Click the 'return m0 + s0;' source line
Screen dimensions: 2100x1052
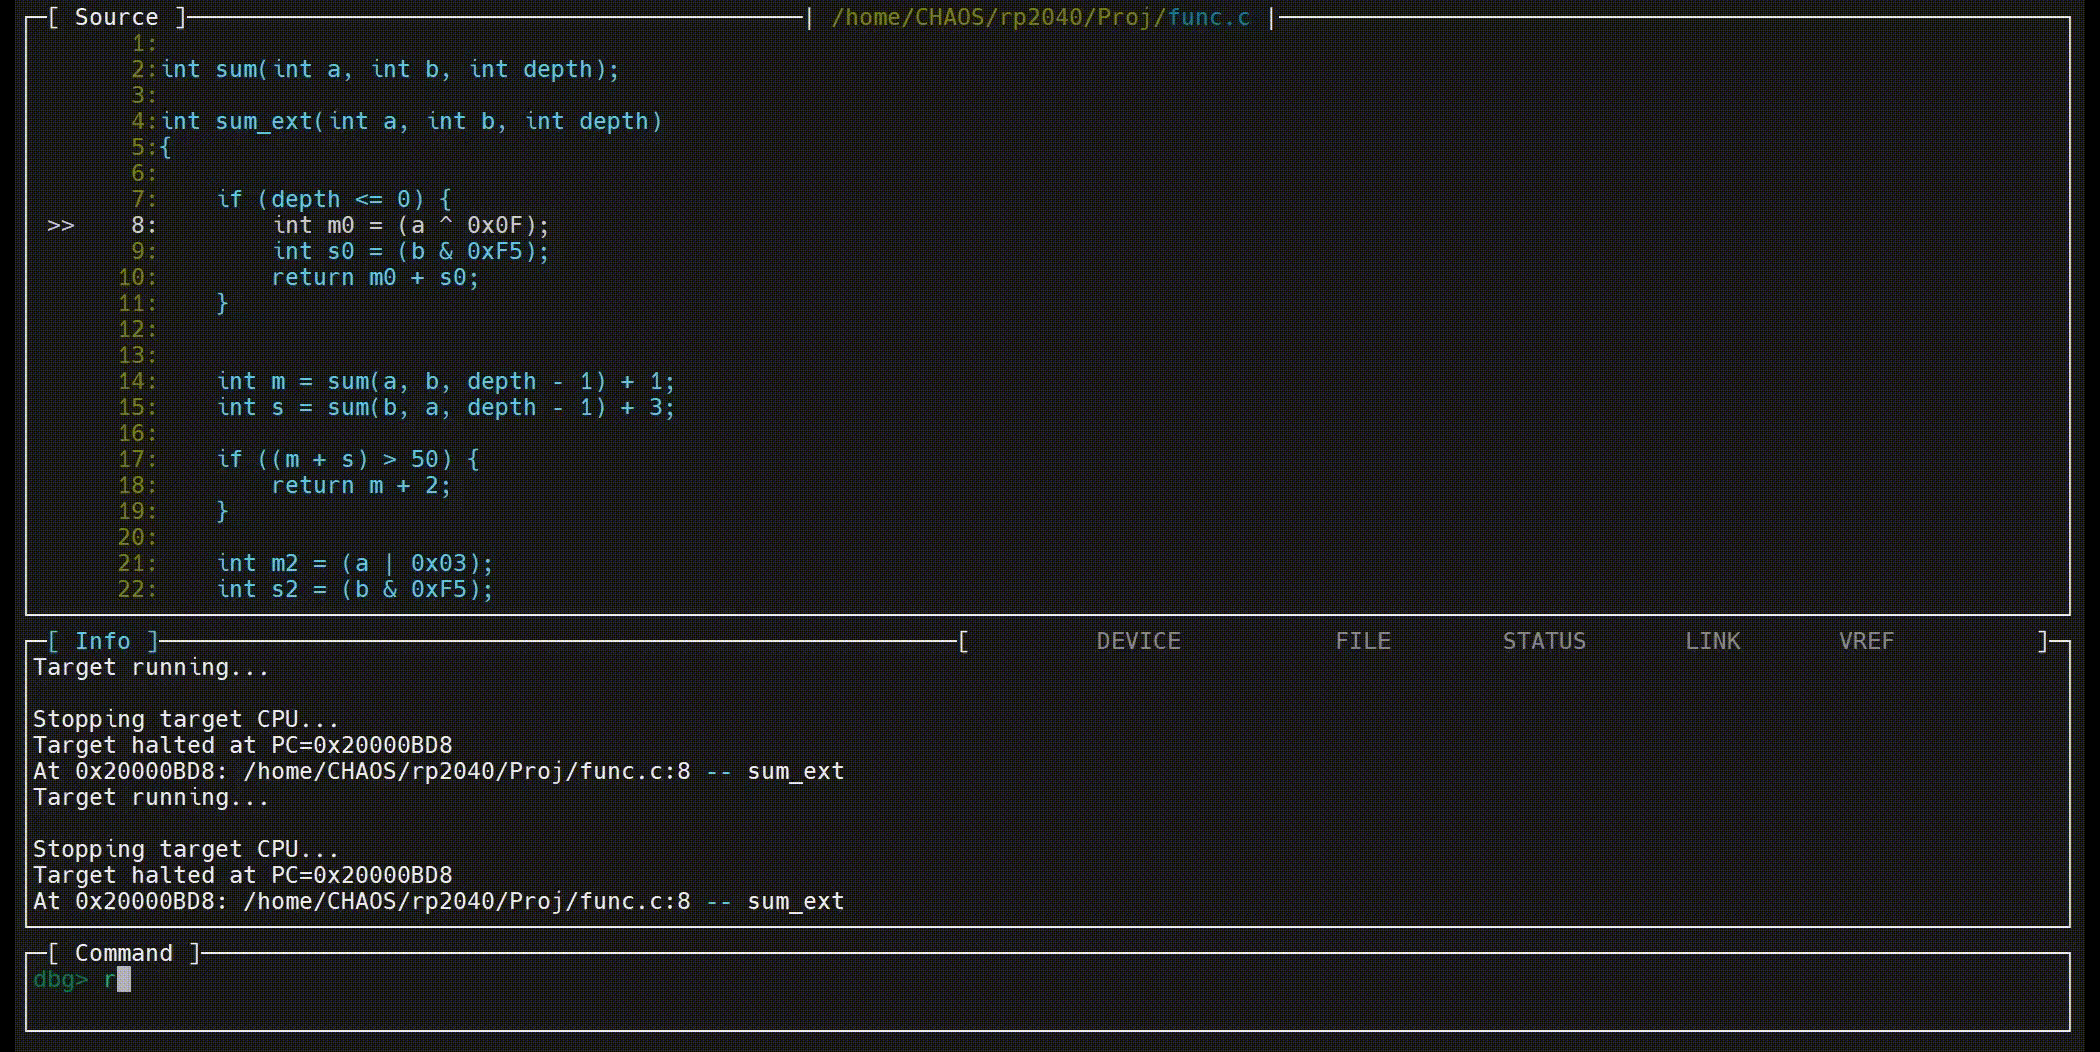pos(375,278)
